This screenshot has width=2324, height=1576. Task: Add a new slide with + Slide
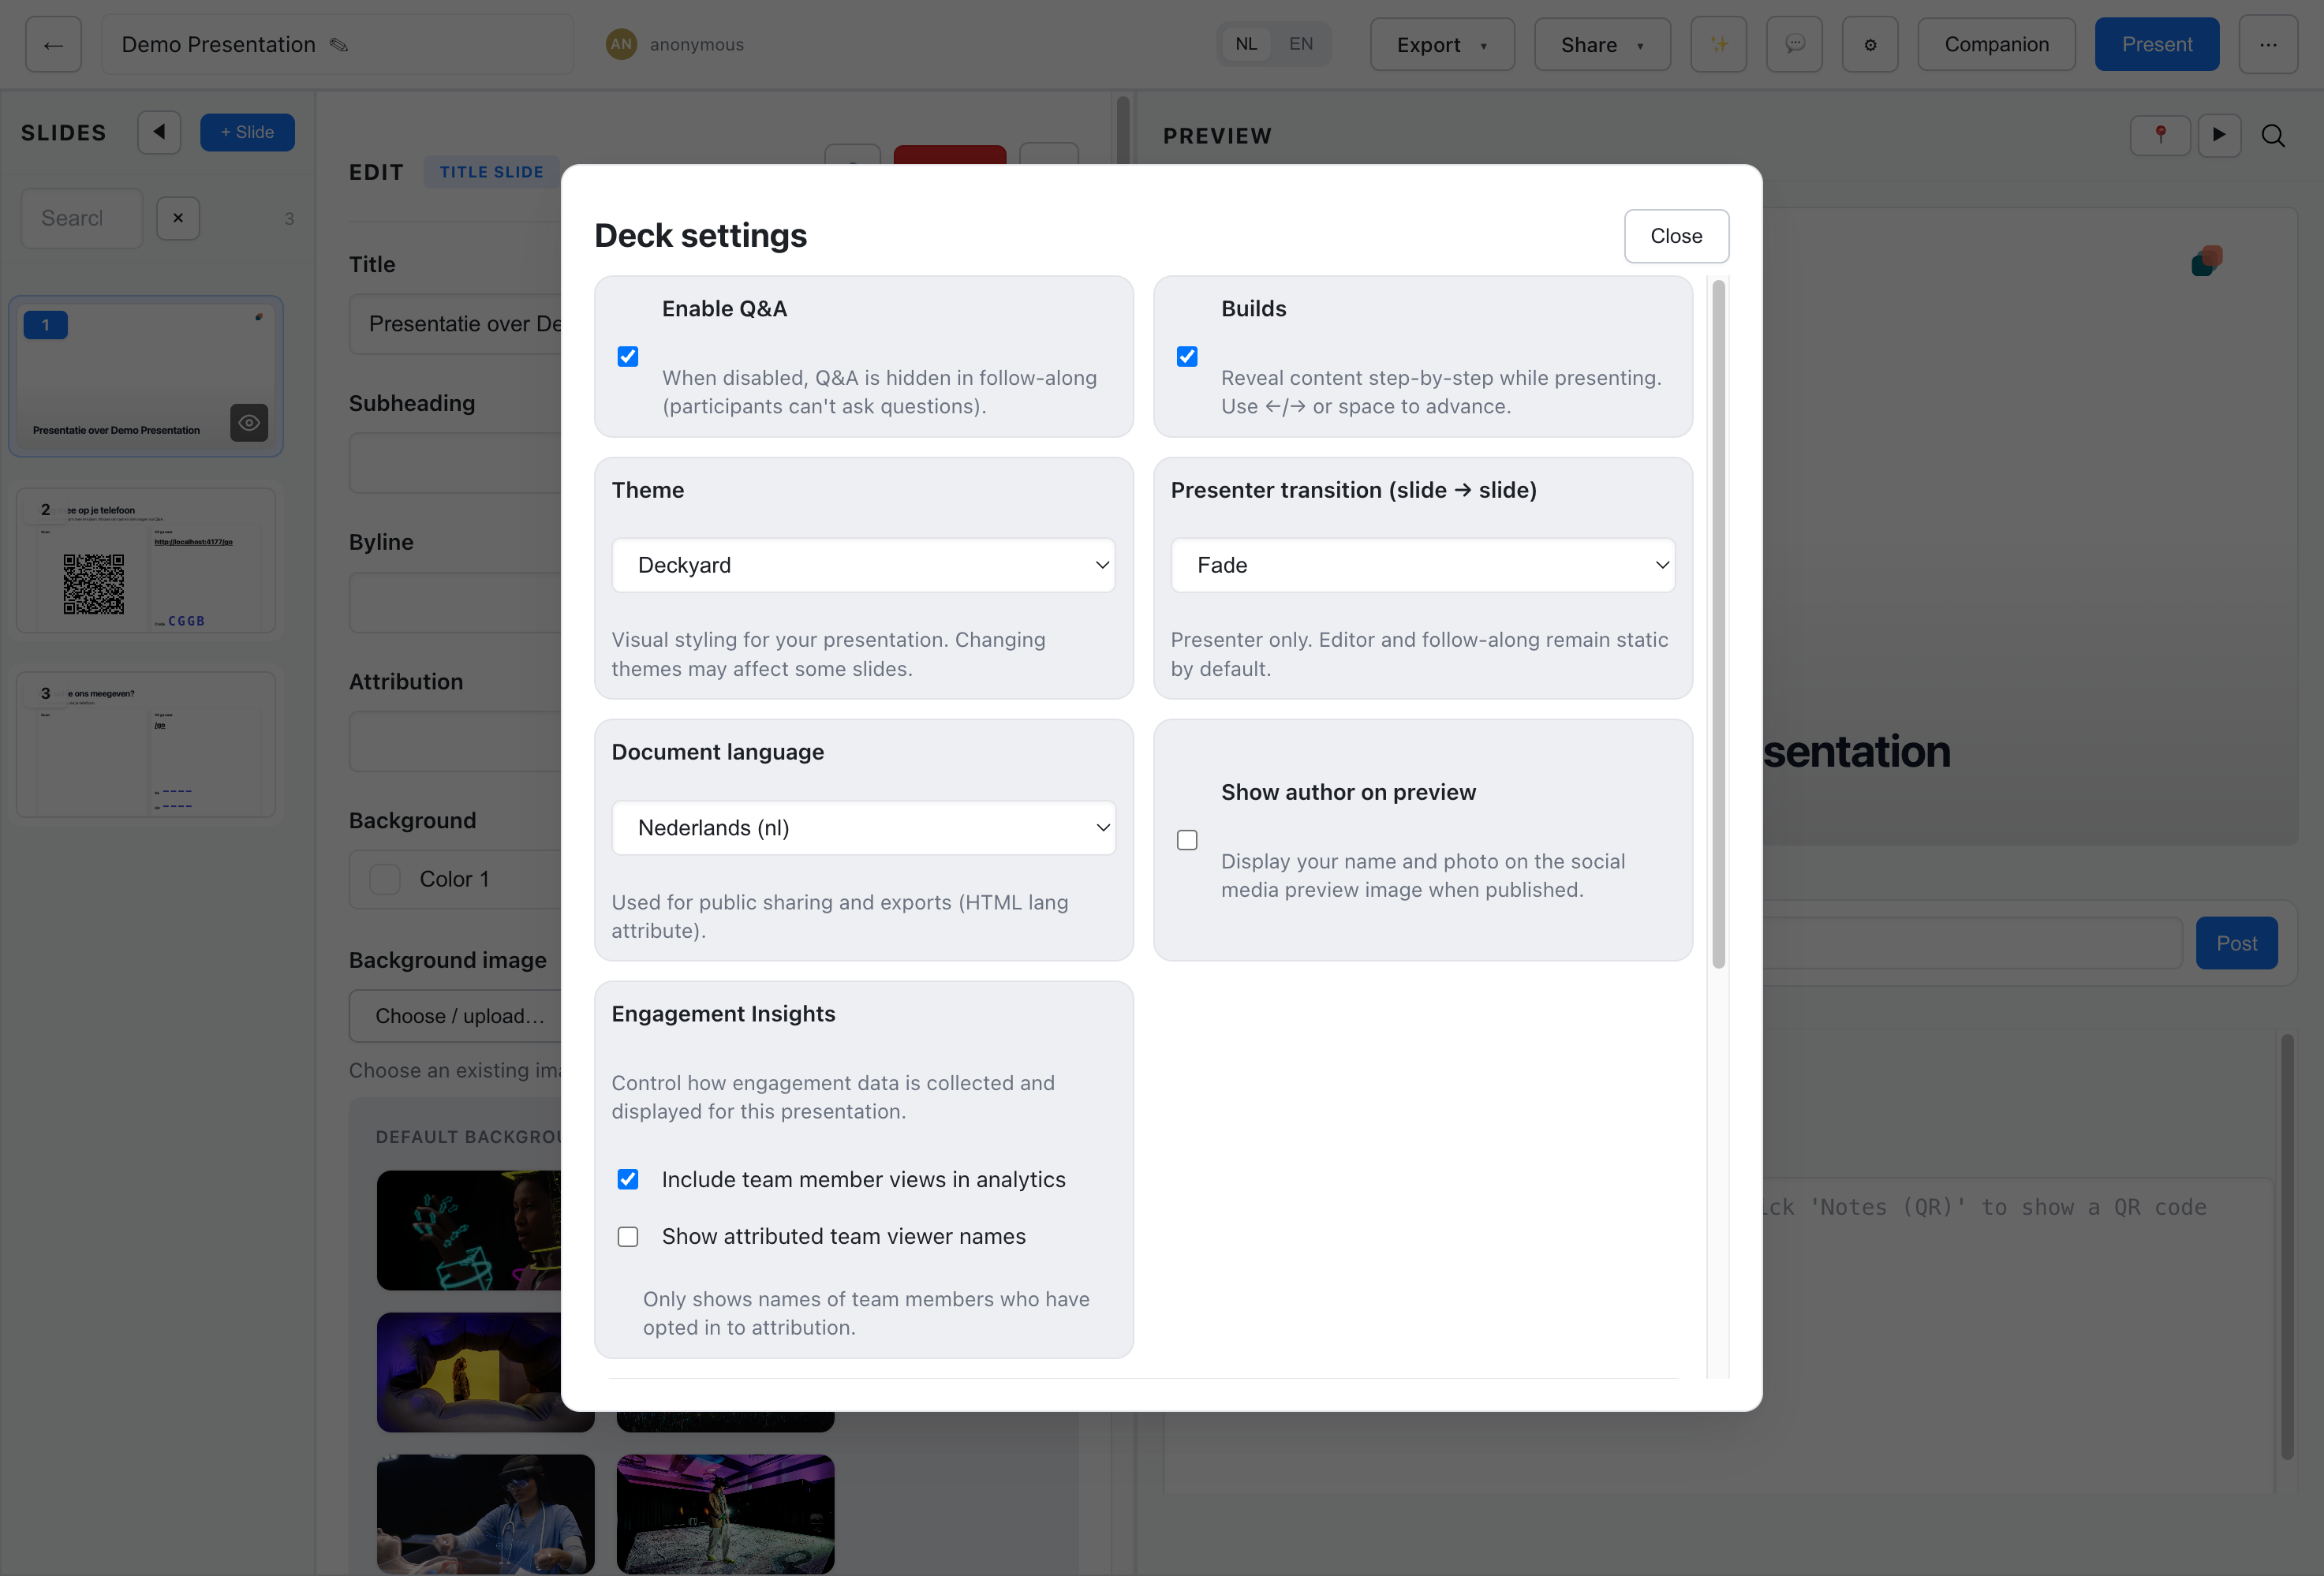(247, 132)
